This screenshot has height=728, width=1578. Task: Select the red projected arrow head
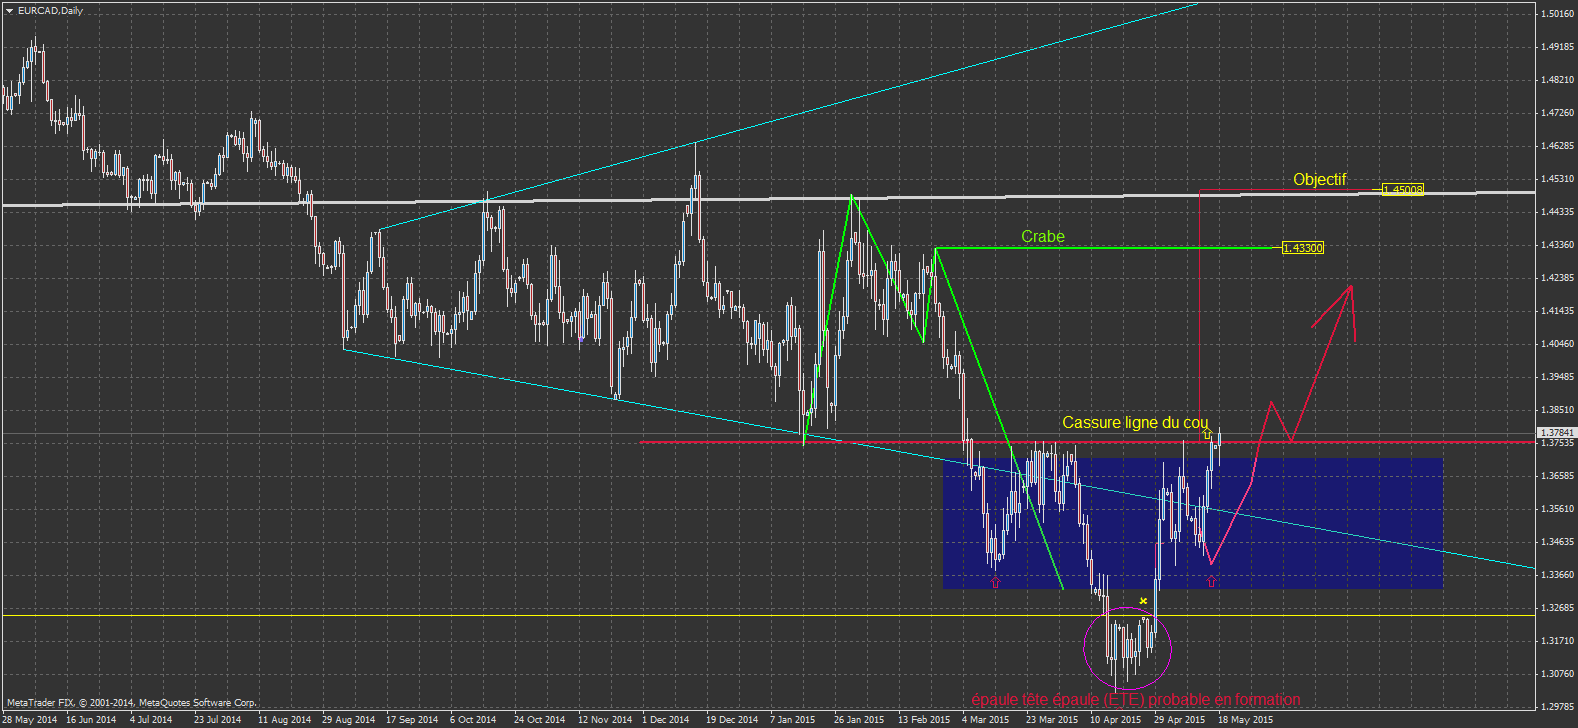pos(1351,288)
